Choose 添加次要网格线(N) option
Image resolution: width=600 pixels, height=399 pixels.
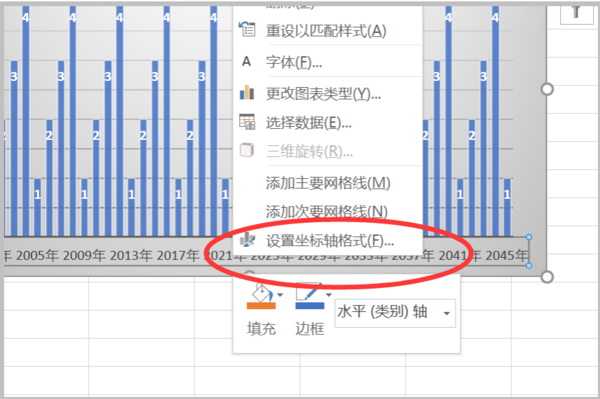pos(328,211)
